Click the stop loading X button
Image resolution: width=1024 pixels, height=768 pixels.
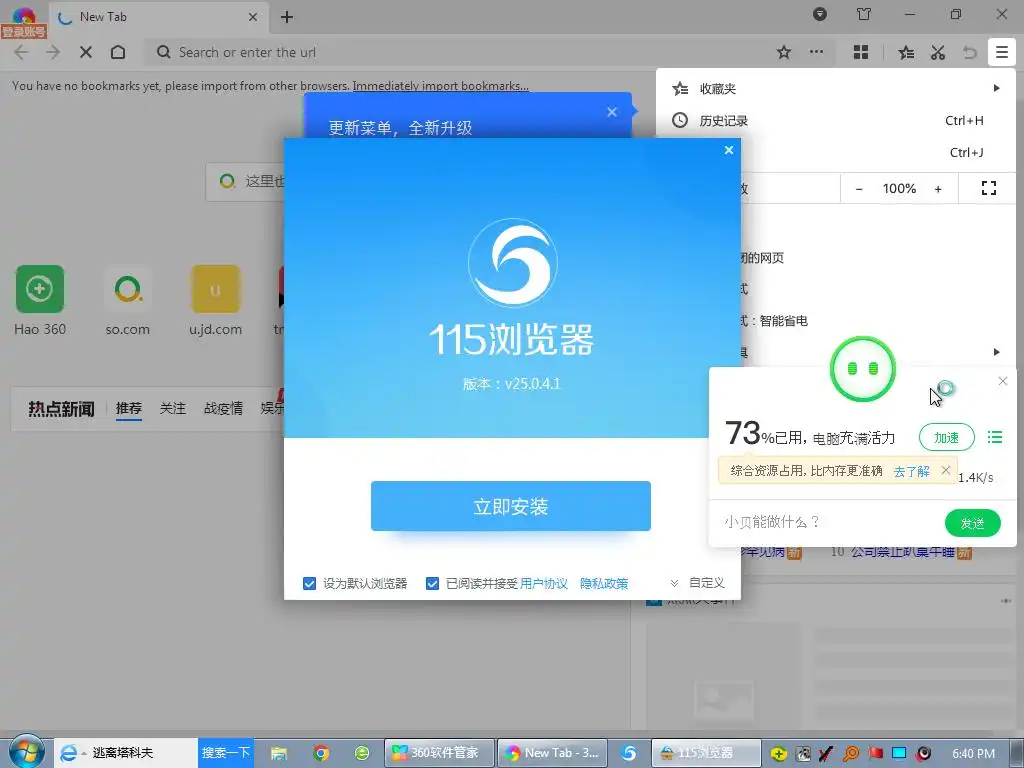86,52
